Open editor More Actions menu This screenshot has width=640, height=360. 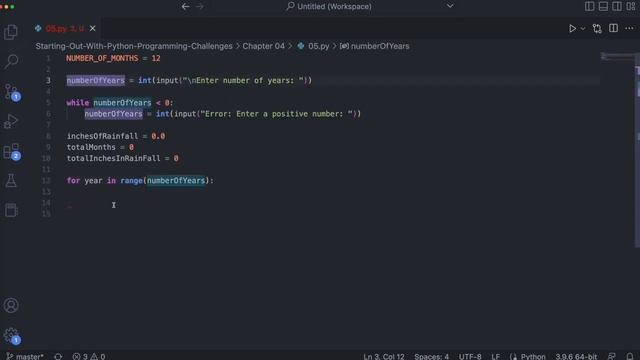(629, 28)
